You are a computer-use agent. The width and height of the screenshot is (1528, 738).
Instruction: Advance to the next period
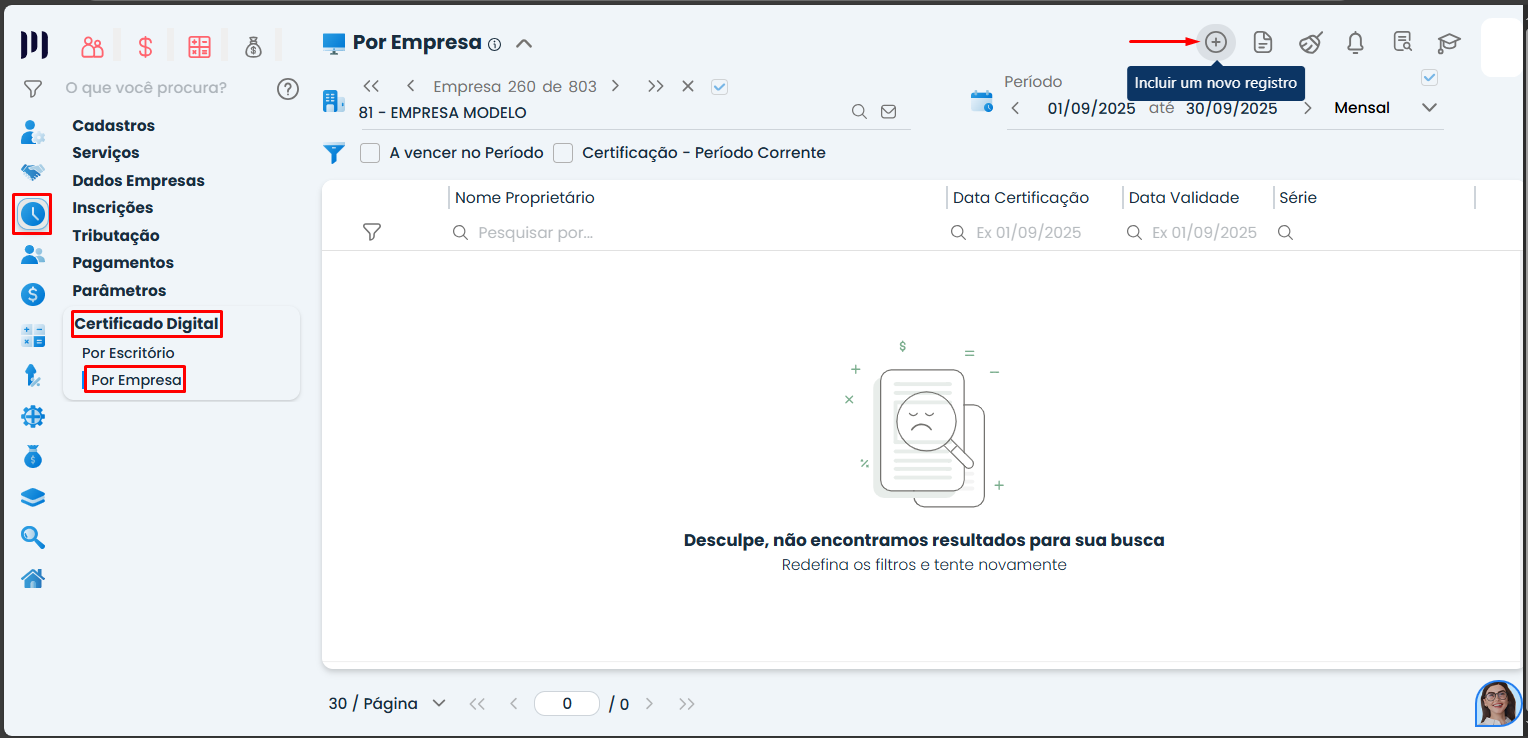[x=1307, y=108]
